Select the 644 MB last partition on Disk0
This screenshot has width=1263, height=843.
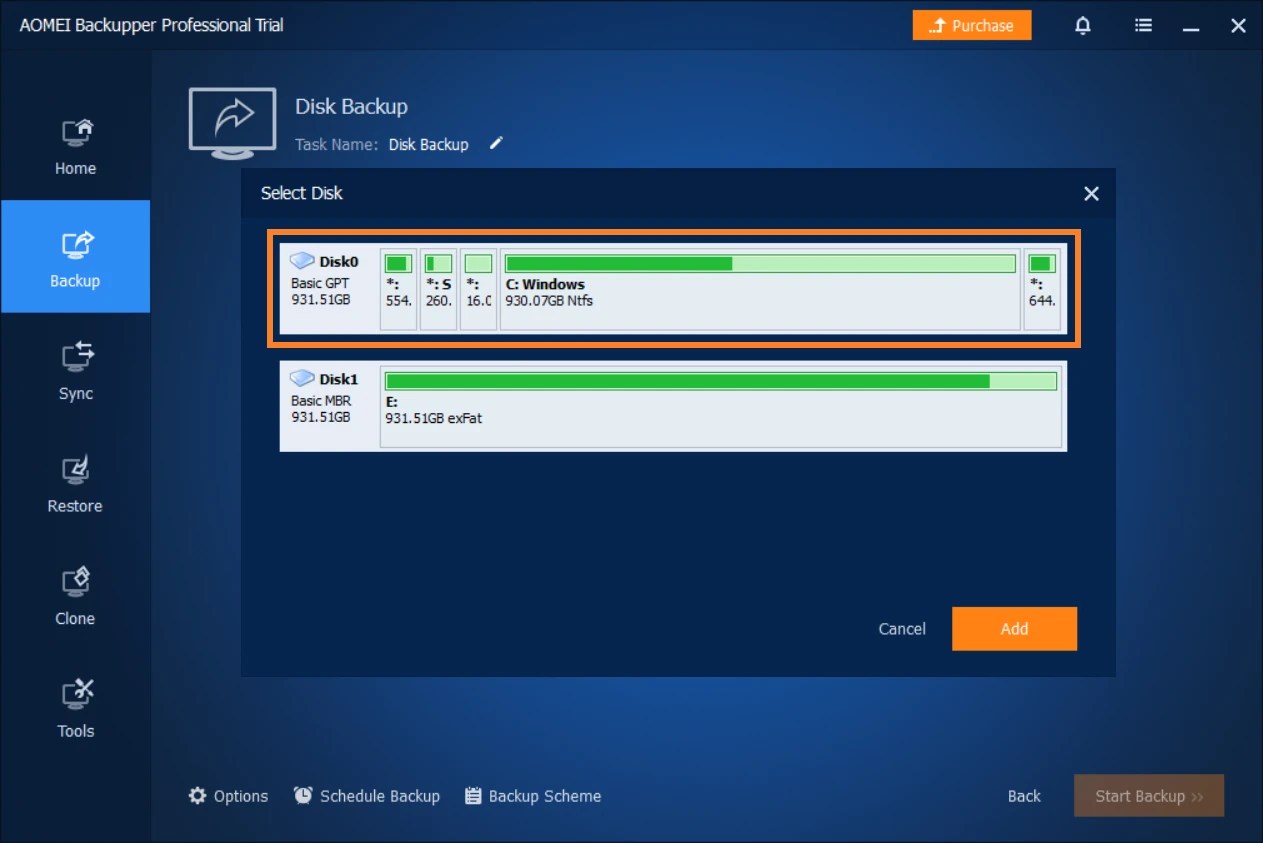[1042, 290]
